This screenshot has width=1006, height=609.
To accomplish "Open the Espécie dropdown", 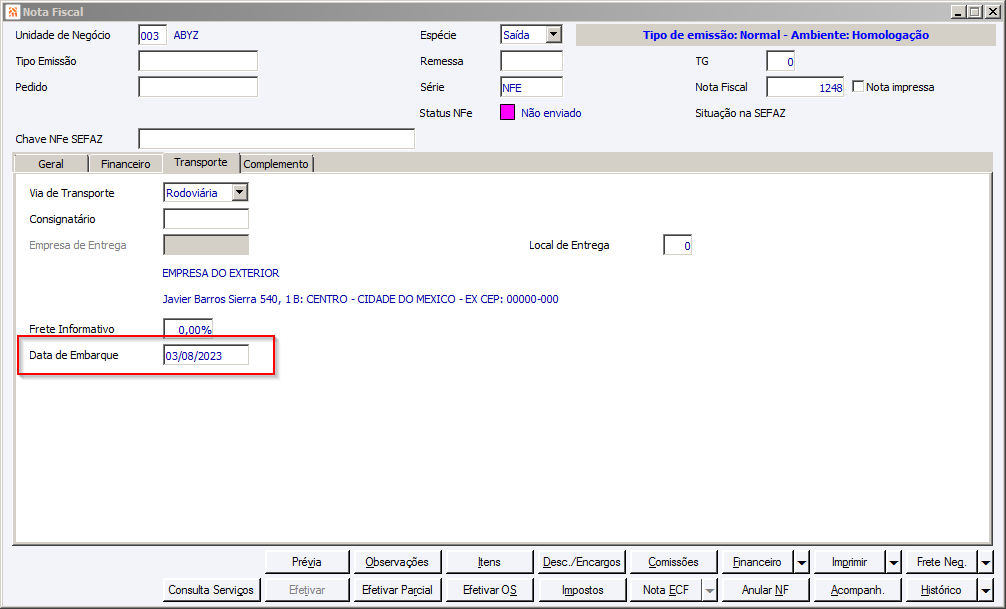I will tap(554, 35).
